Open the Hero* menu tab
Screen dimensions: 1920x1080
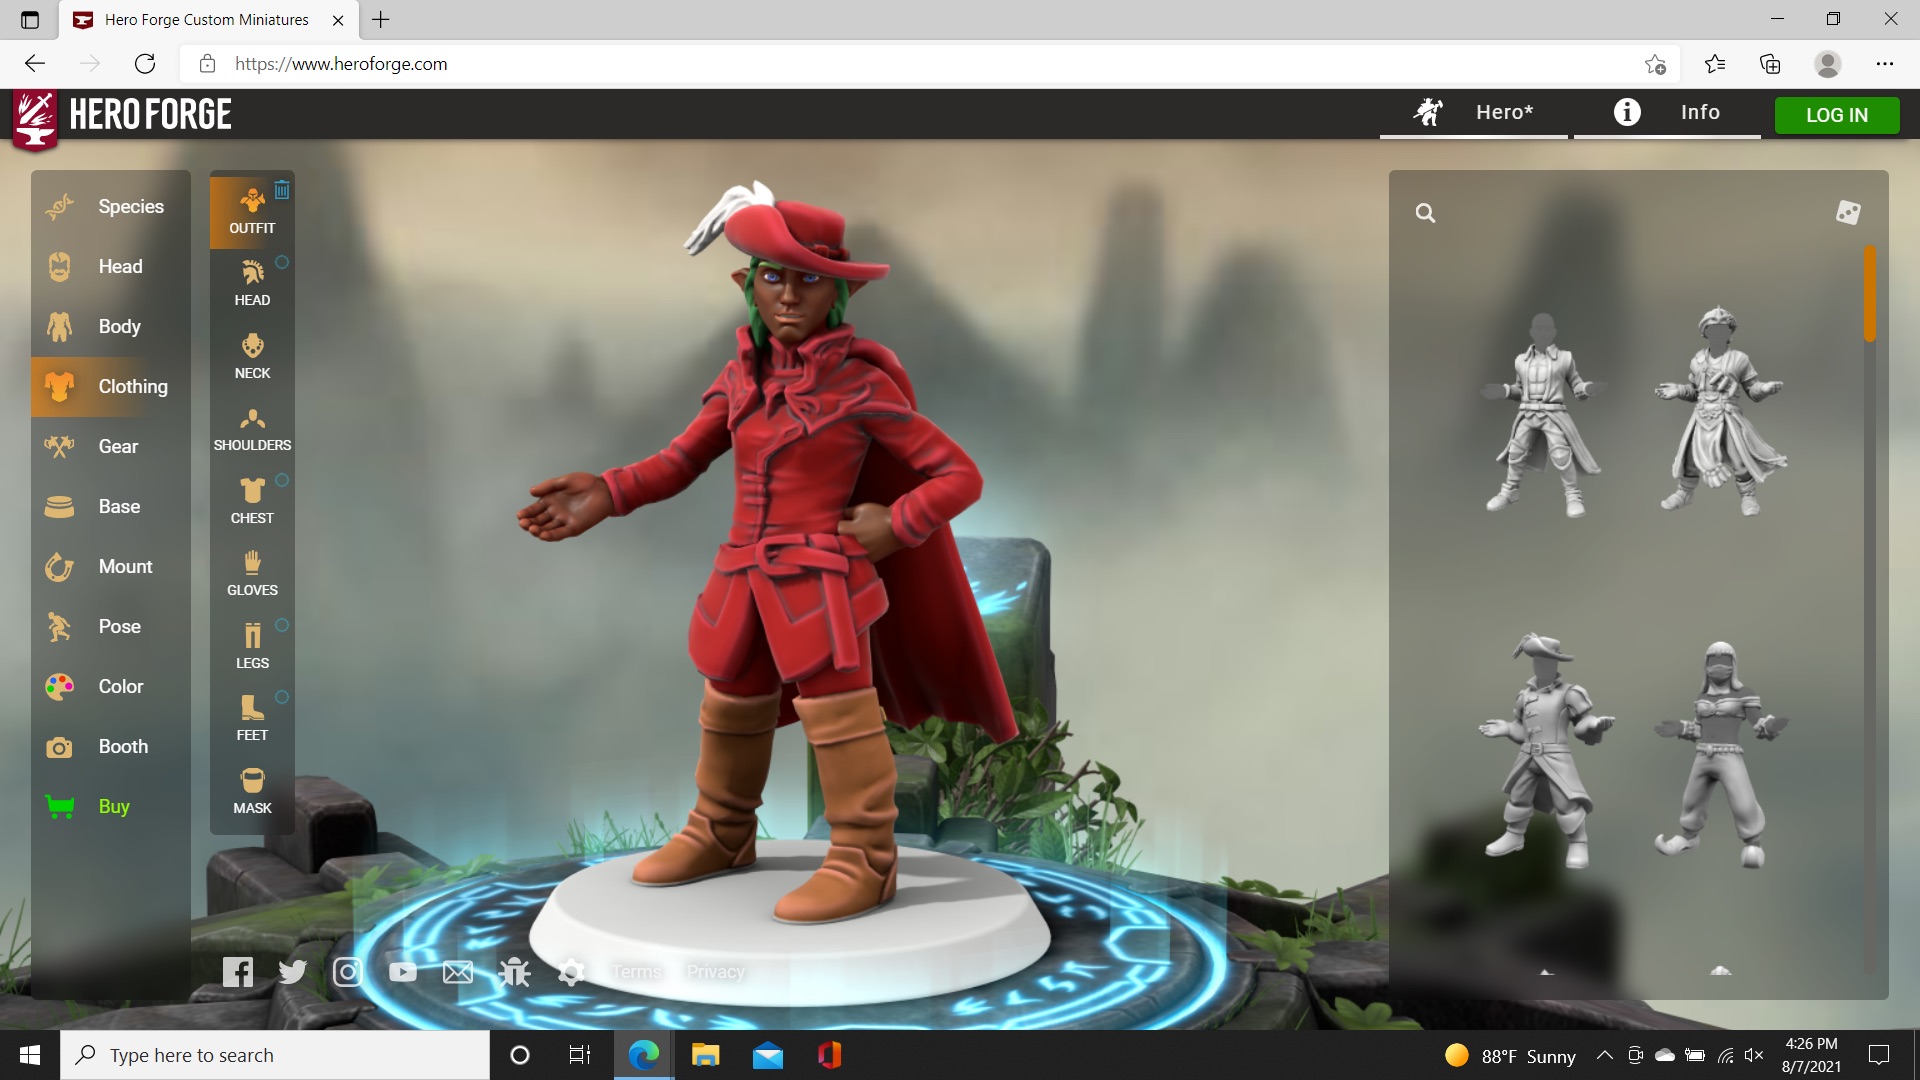coord(1473,112)
